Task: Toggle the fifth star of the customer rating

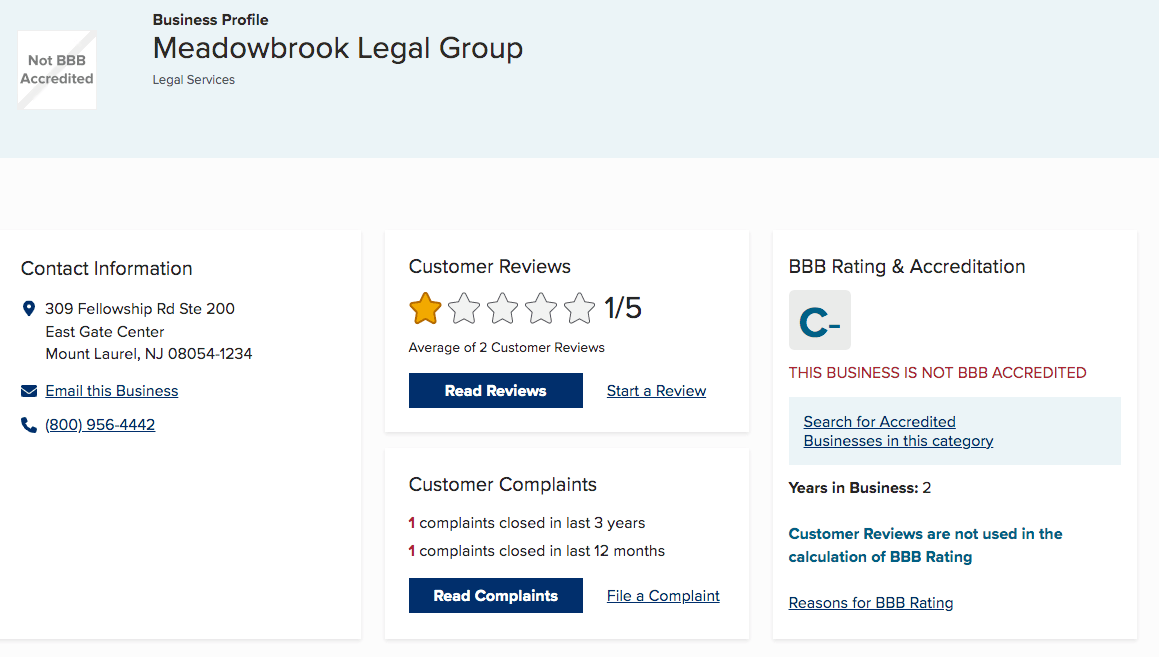Action: pyautogui.click(x=579, y=308)
